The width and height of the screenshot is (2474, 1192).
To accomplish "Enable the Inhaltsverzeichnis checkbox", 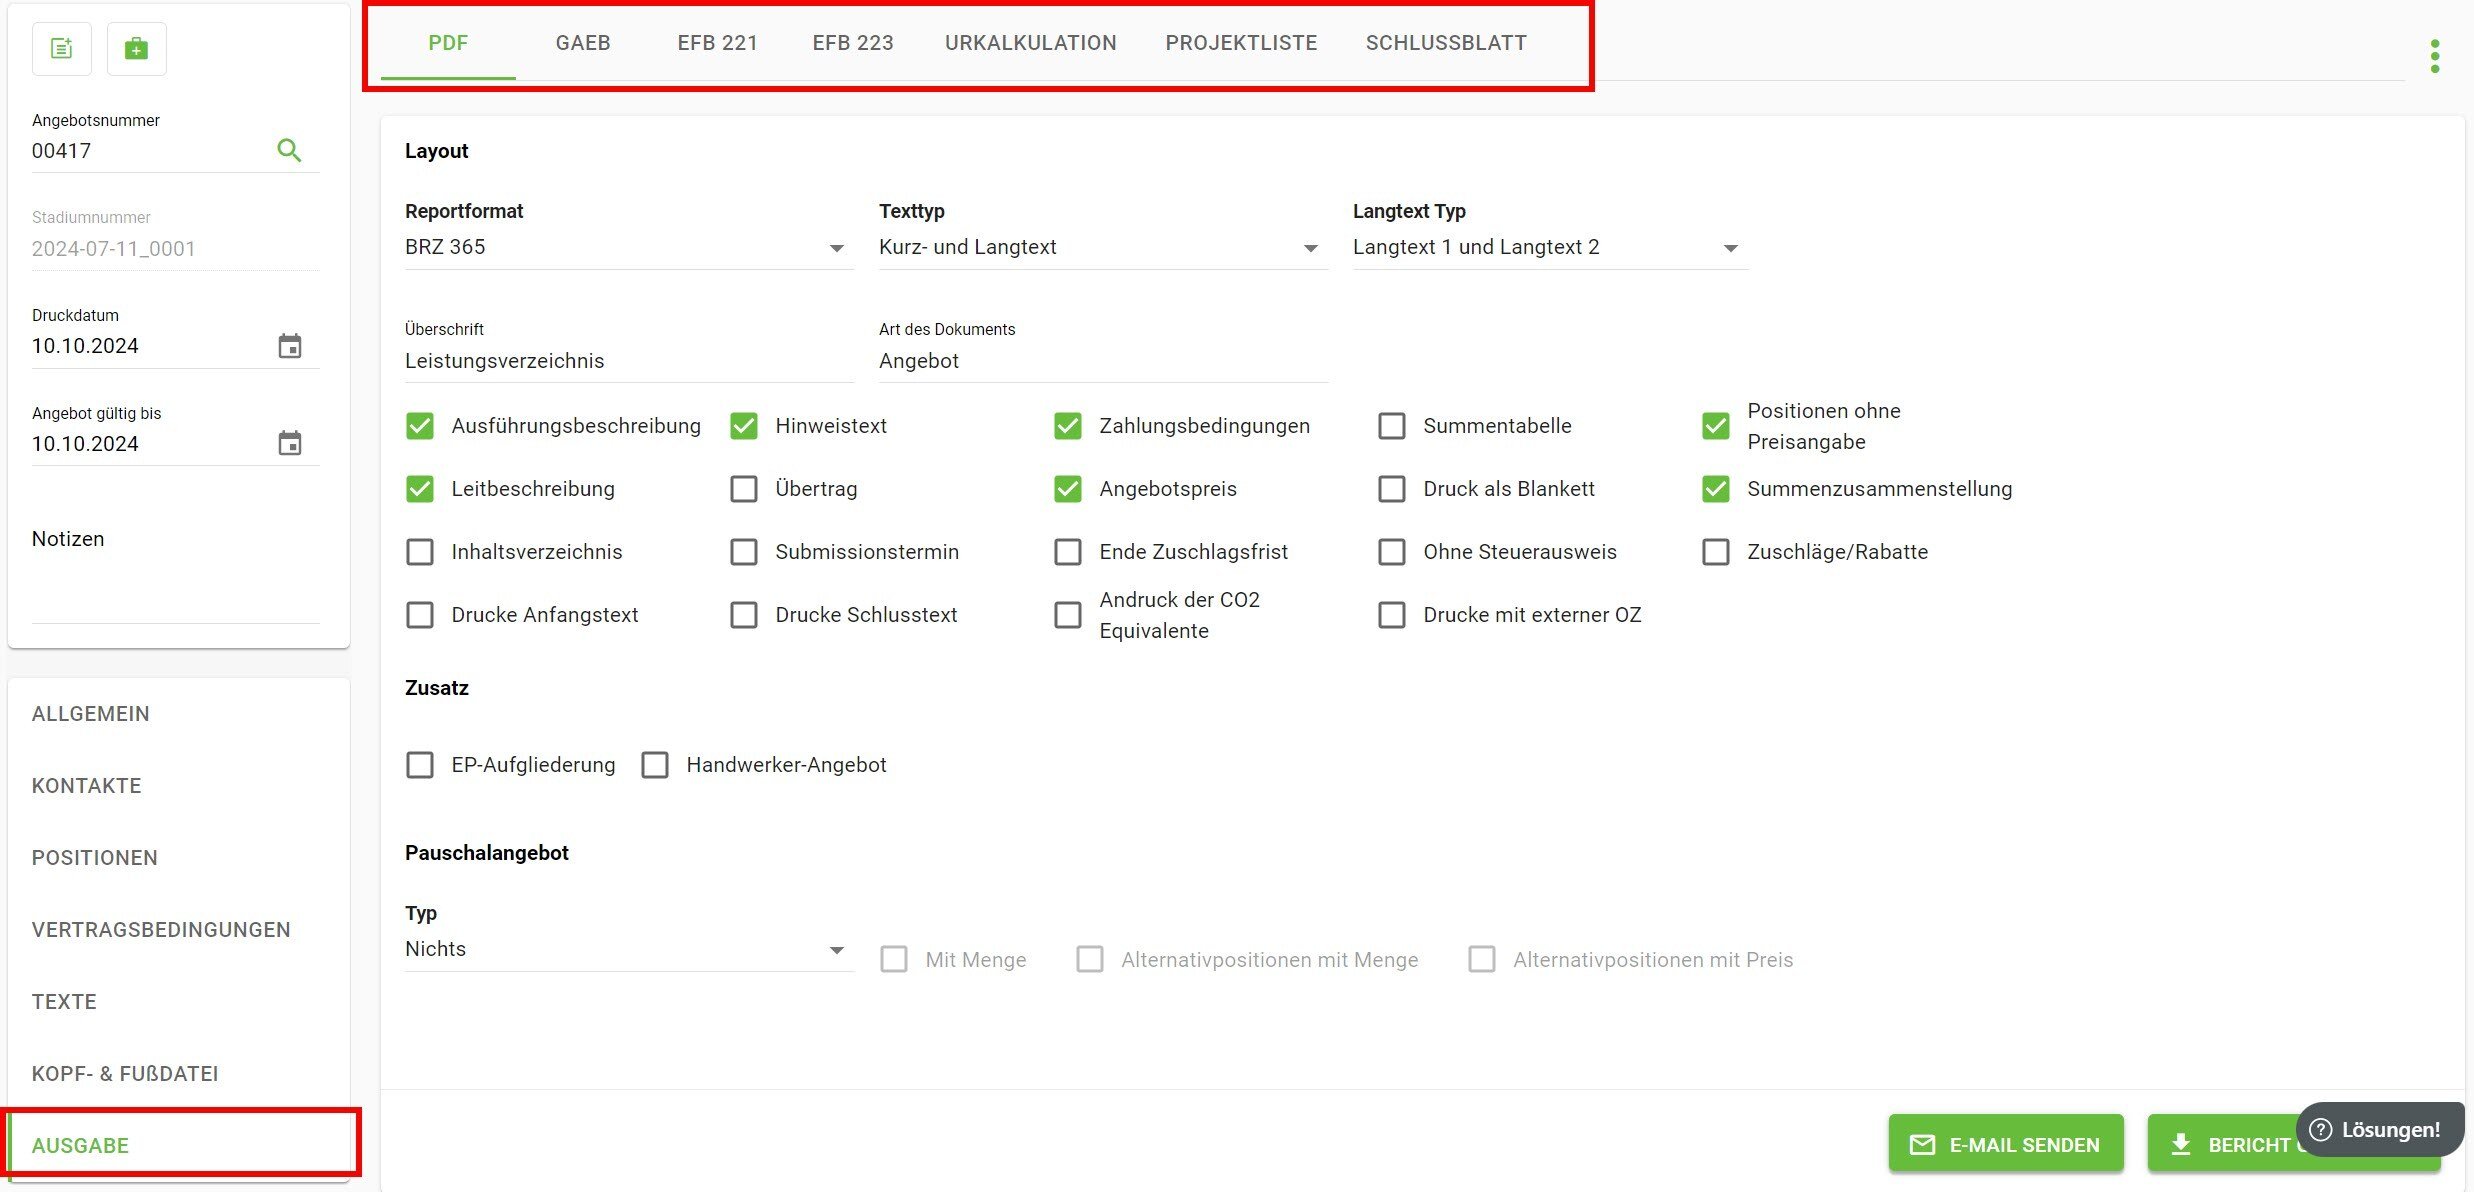I will pyautogui.click(x=420, y=552).
